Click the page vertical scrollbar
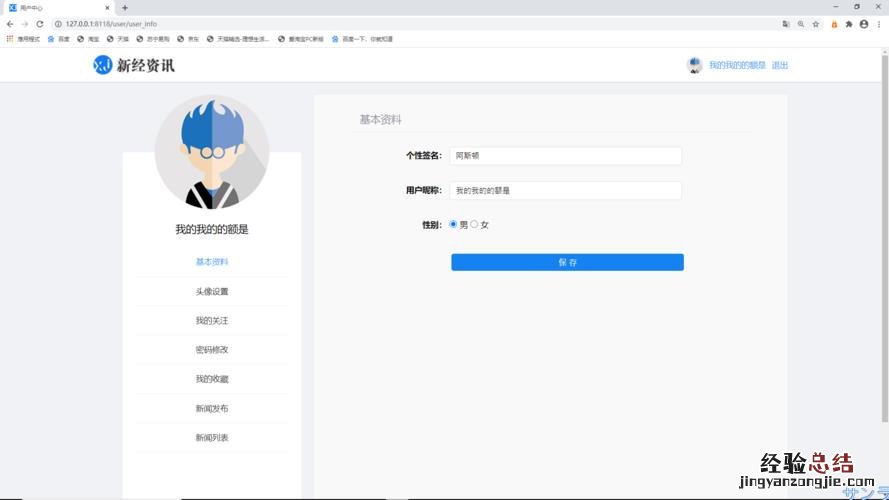This screenshot has height=500, width=889. click(884, 238)
